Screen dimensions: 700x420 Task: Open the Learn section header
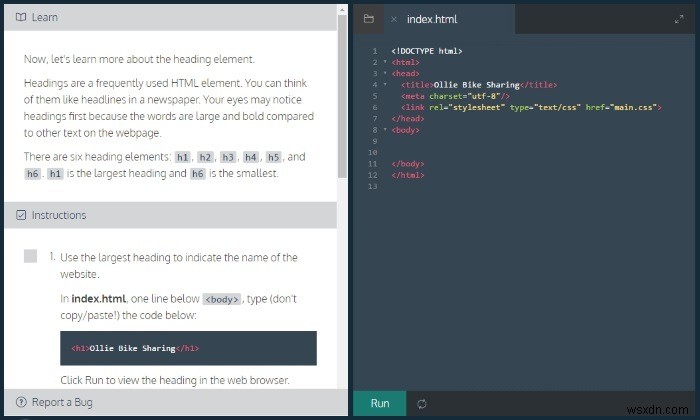click(171, 17)
